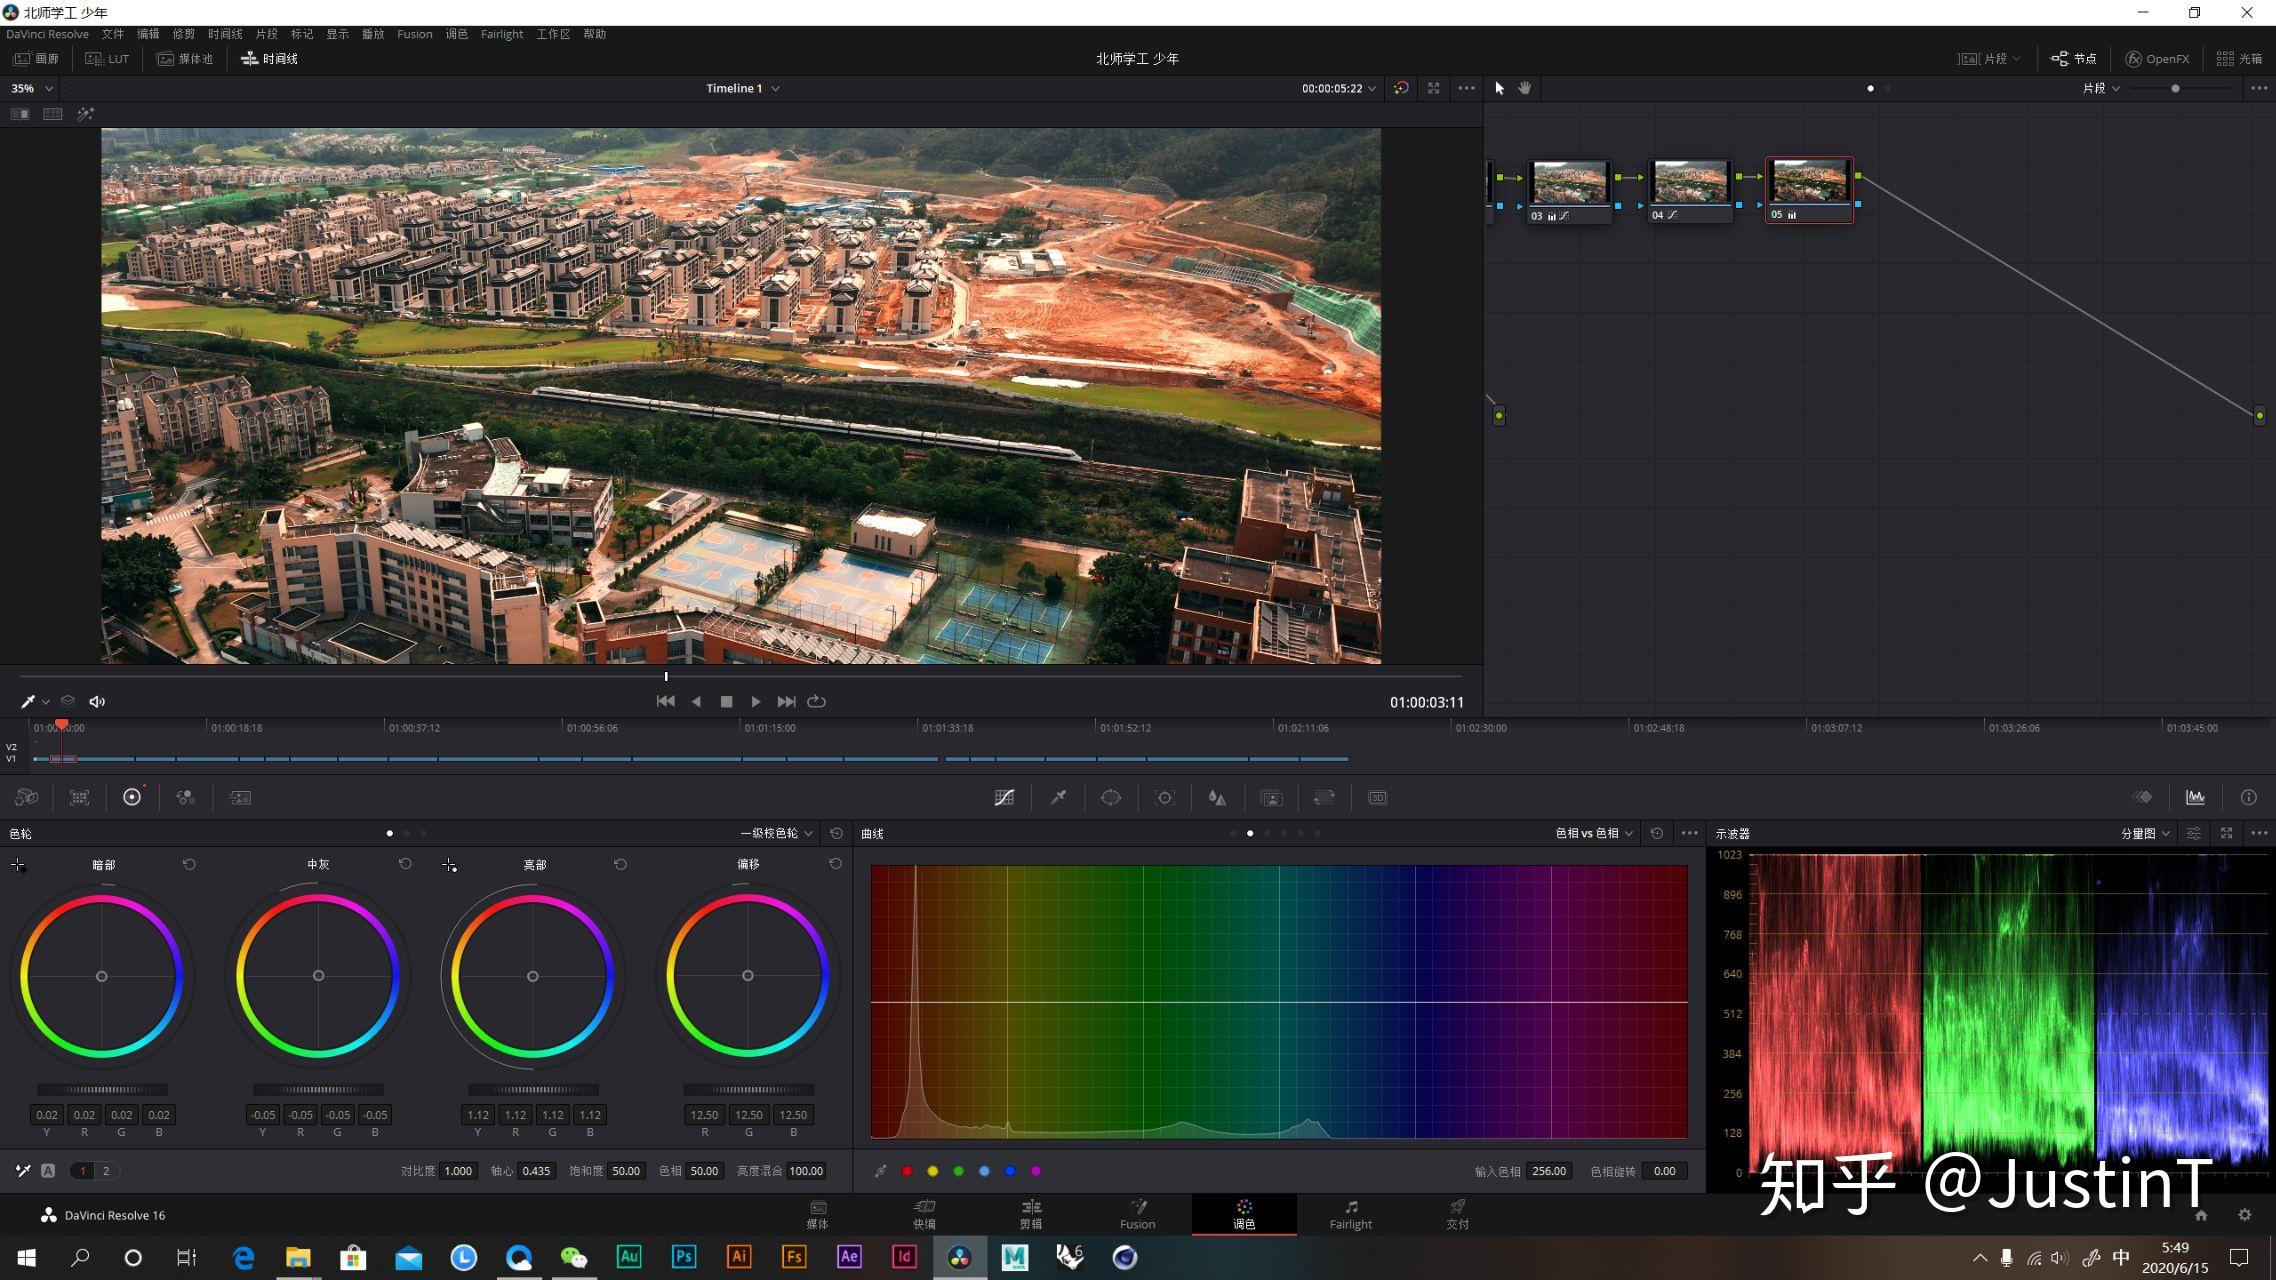Expand the 色相 vs 色相 curve dropdown
The height and width of the screenshot is (1280, 2276).
point(1594,833)
